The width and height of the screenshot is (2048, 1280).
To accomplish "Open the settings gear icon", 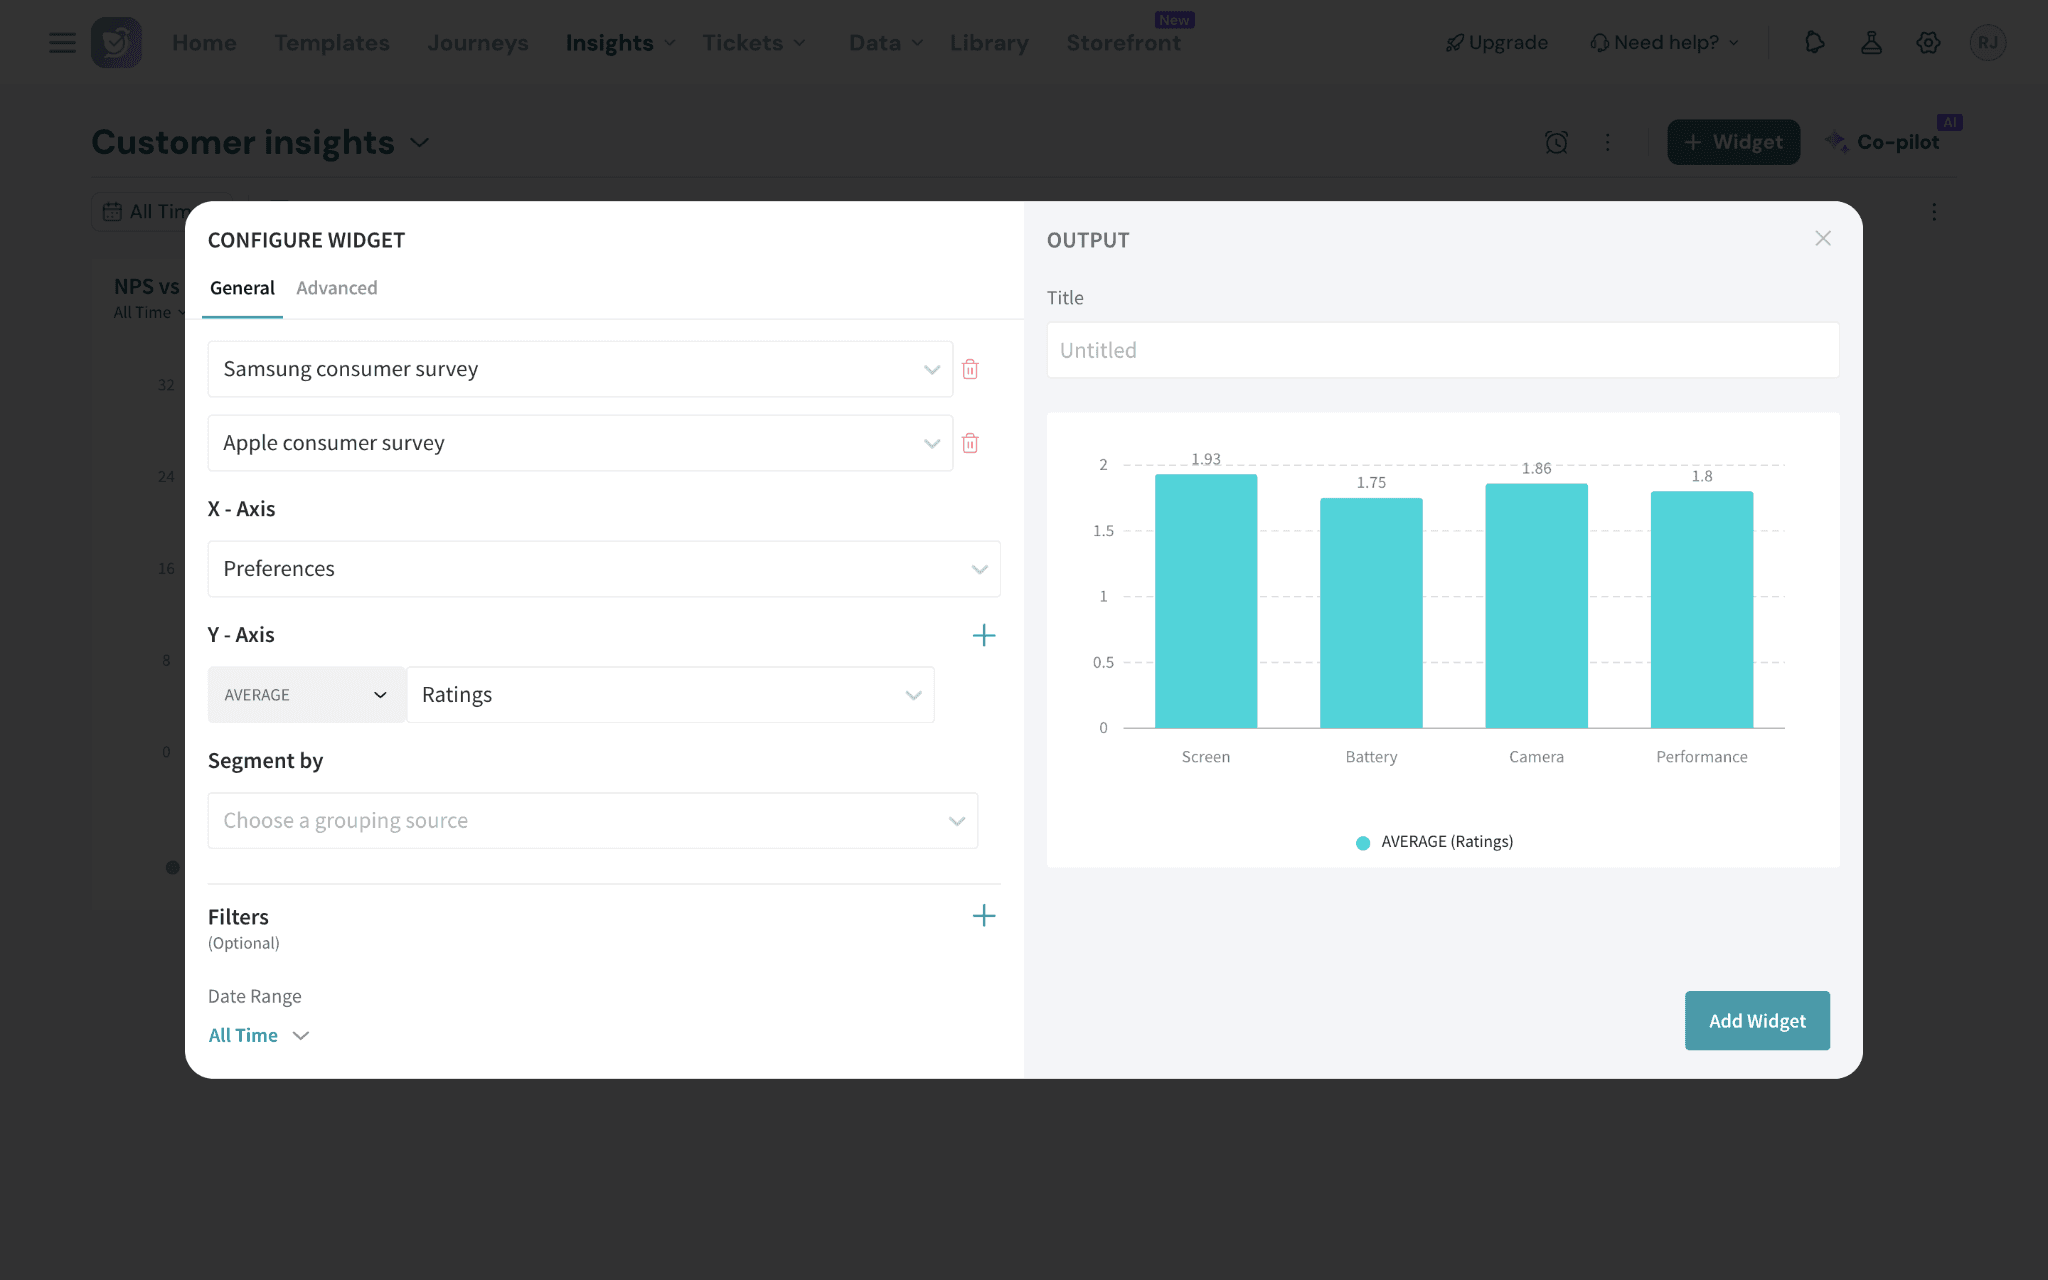I will point(1928,43).
